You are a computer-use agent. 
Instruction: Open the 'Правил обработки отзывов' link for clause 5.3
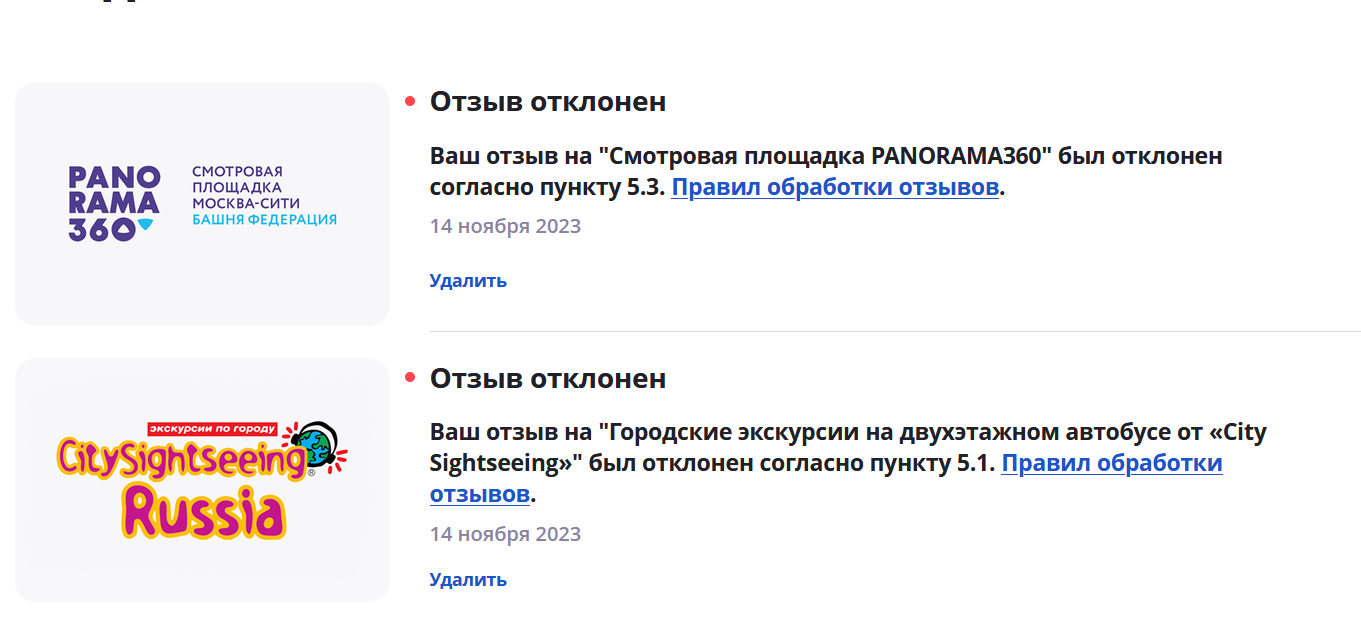835,188
